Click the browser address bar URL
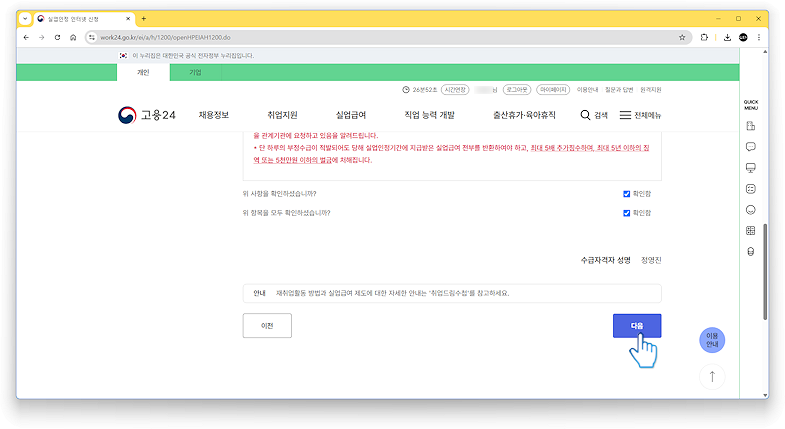 (165, 38)
